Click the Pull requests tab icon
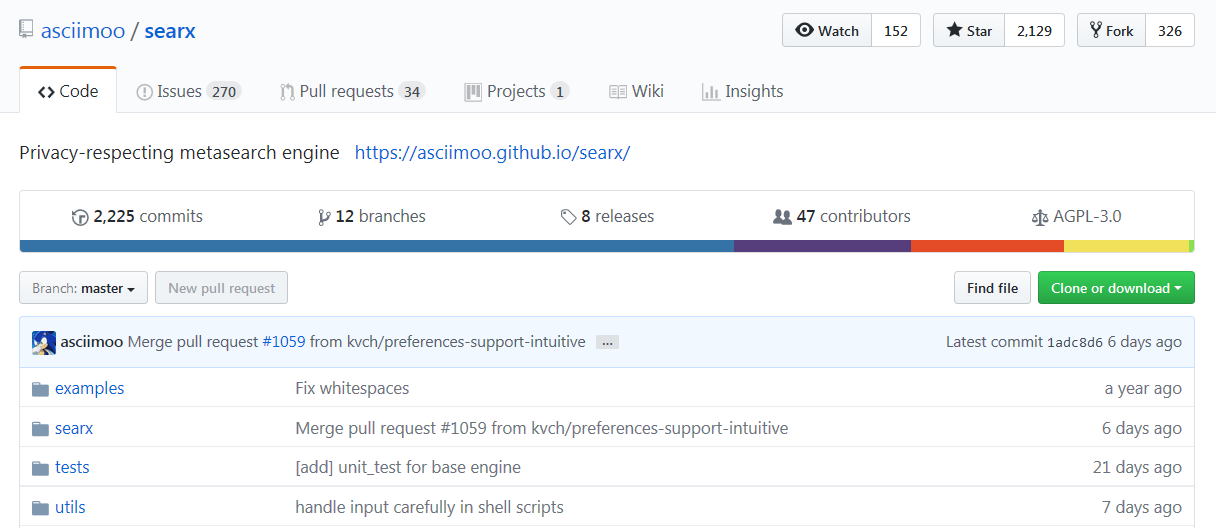Image resolution: width=1216 pixels, height=528 pixels. [x=287, y=92]
